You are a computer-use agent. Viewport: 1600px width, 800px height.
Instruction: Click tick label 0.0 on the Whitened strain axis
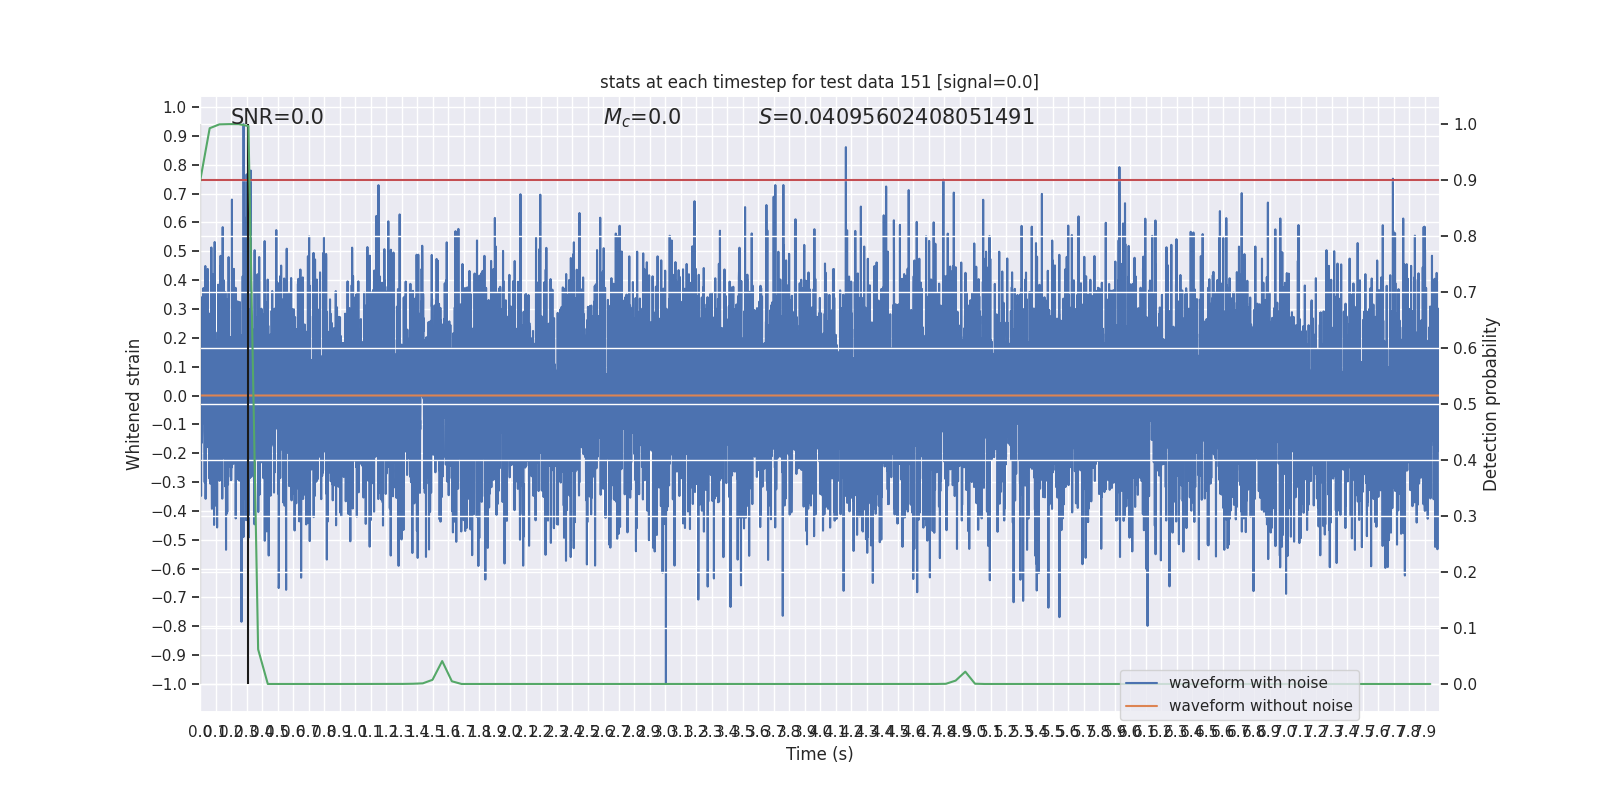175,396
